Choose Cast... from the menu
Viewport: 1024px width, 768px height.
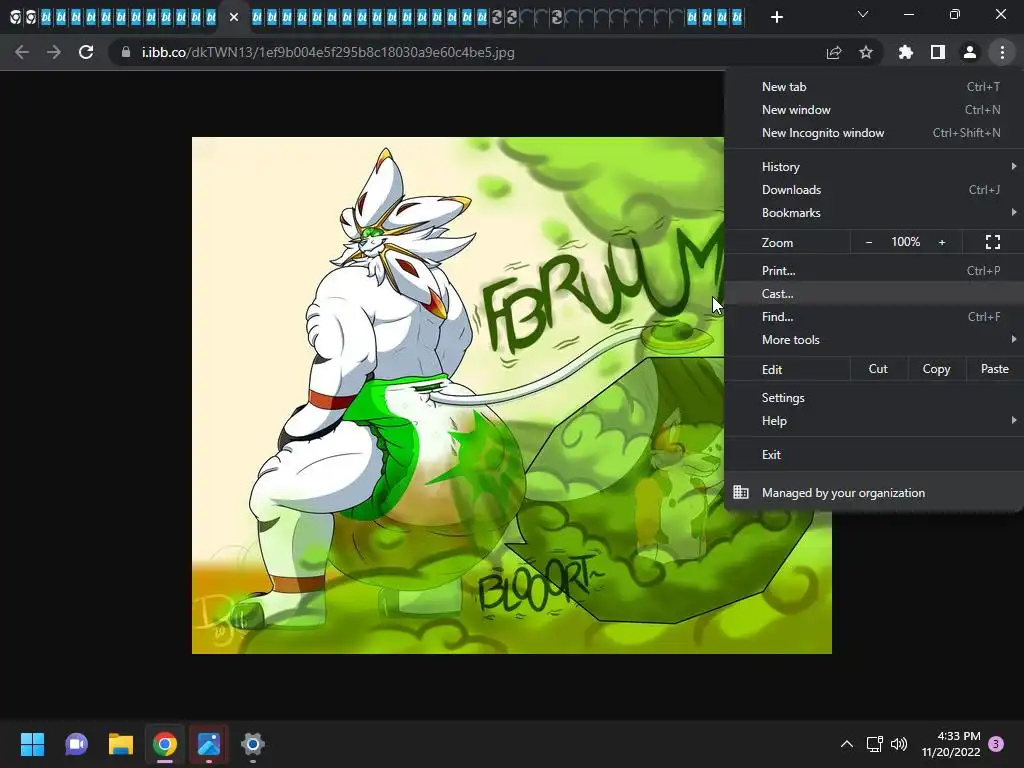874,293
